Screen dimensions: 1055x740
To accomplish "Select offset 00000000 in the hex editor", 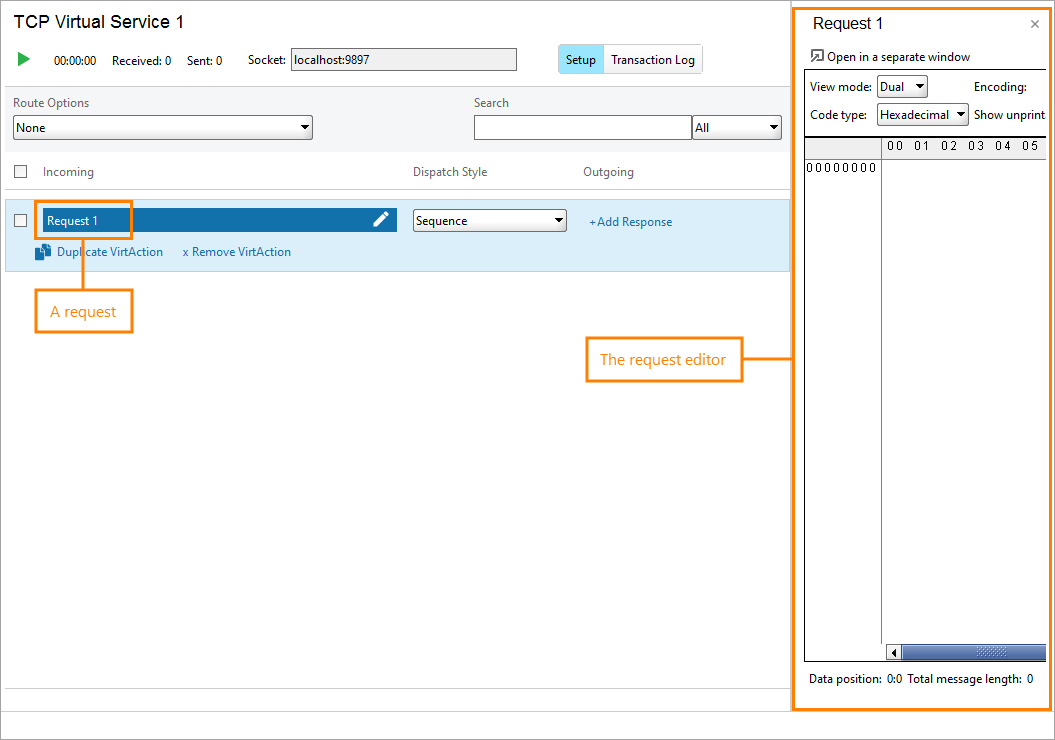I will [x=841, y=167].
